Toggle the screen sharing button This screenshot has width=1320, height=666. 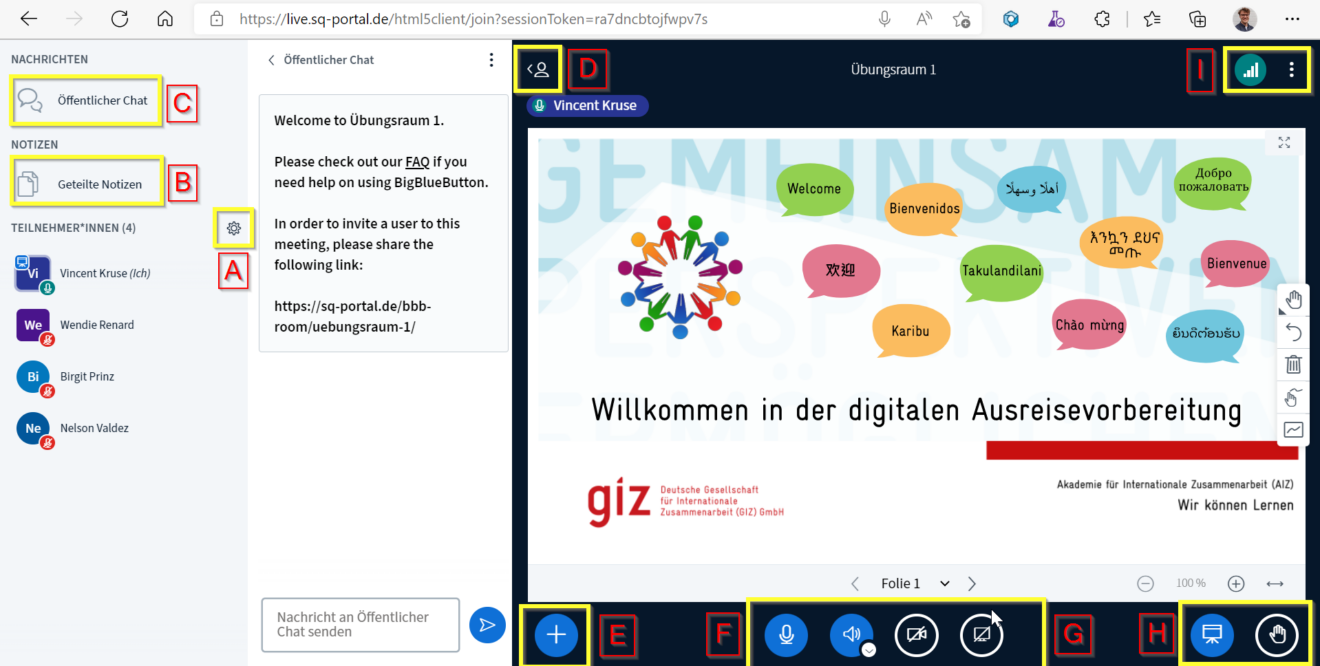pos(981,634)
